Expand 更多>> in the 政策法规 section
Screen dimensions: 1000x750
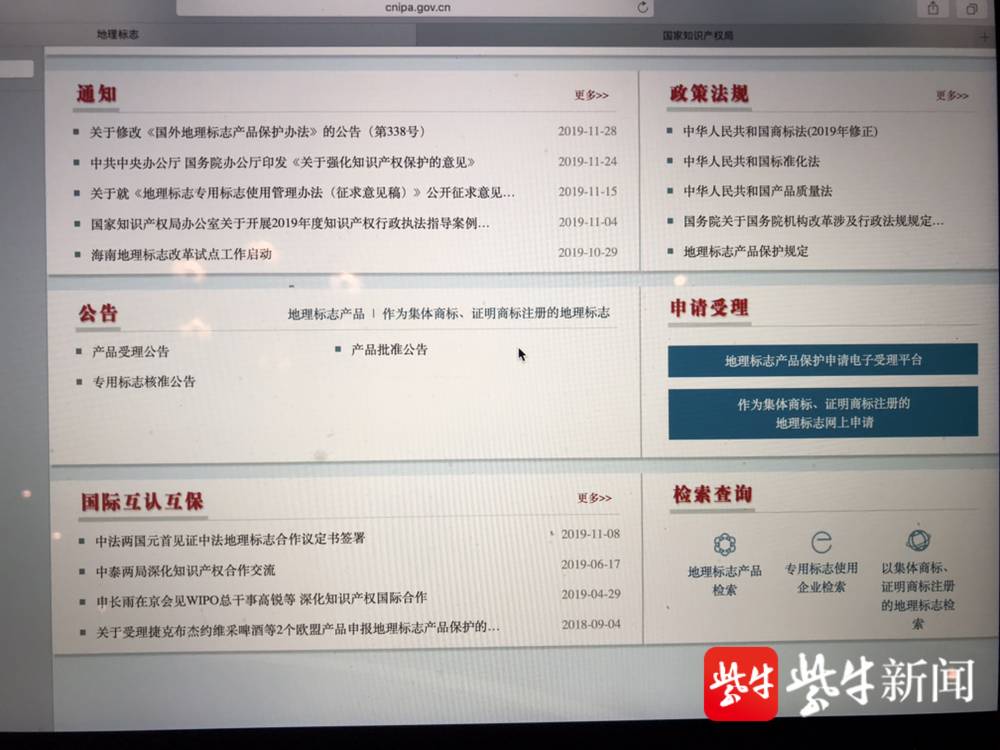point(952,96)
